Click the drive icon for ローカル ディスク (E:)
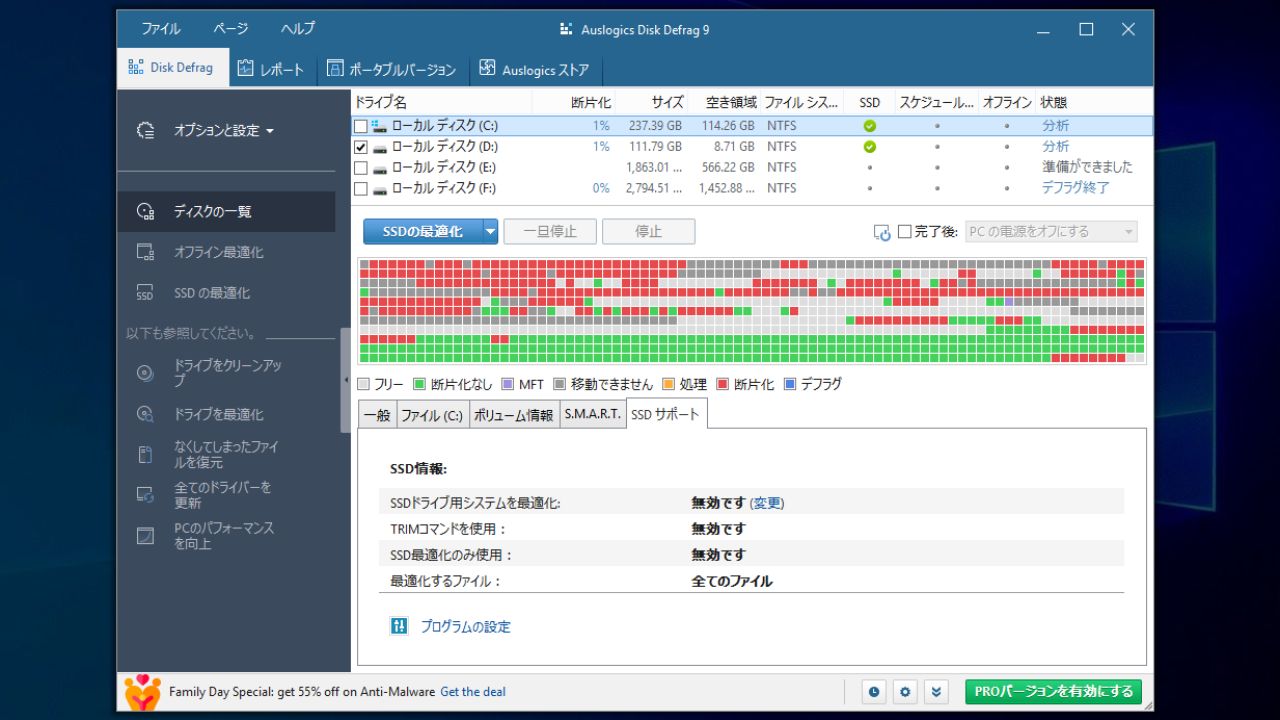 tap(379, 168)
